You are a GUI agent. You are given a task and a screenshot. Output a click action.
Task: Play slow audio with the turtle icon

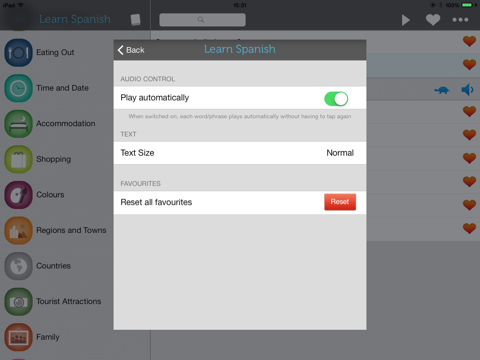click(x=442, y=90)
